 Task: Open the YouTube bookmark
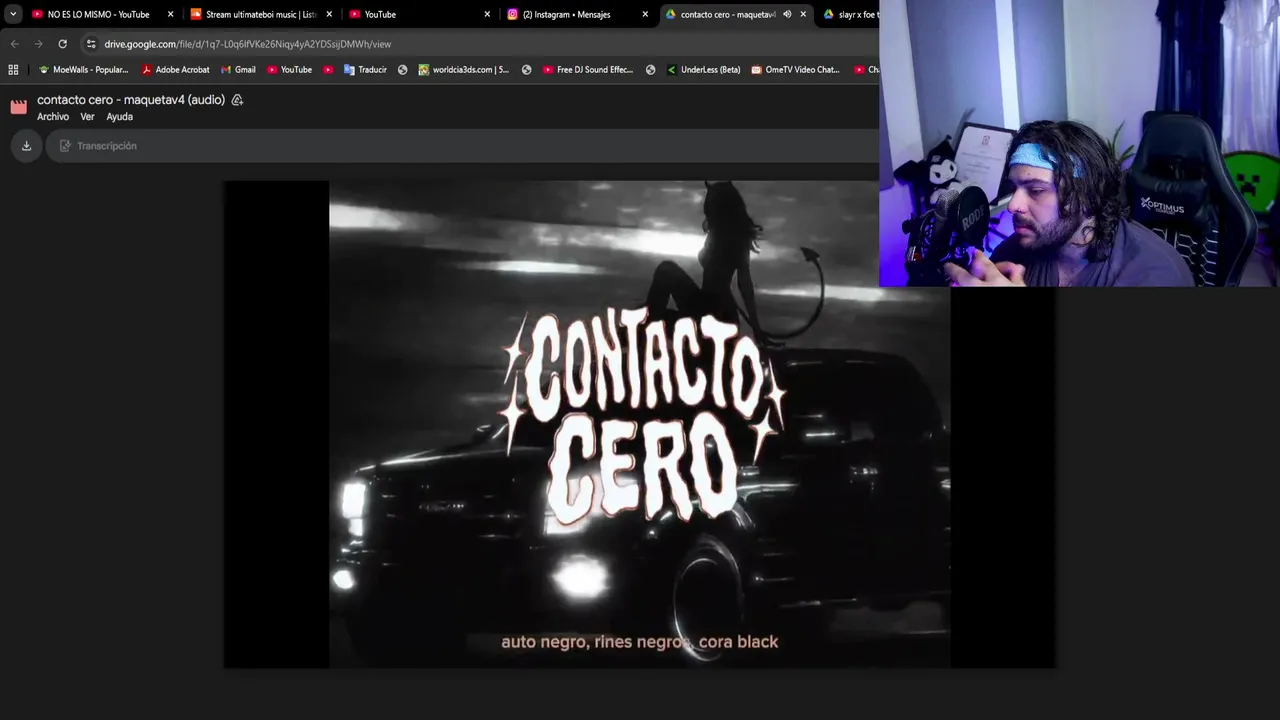289,70
